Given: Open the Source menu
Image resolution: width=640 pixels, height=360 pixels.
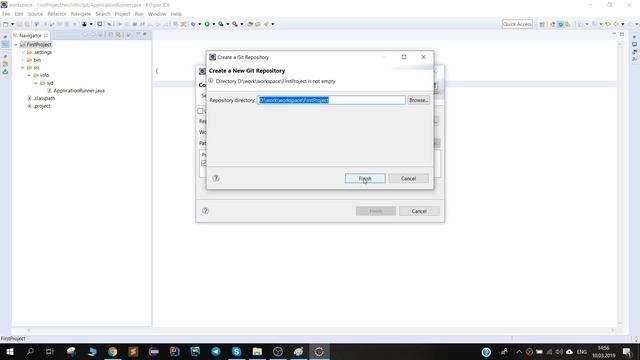Looking at the screenshot, I should [35, 14].
